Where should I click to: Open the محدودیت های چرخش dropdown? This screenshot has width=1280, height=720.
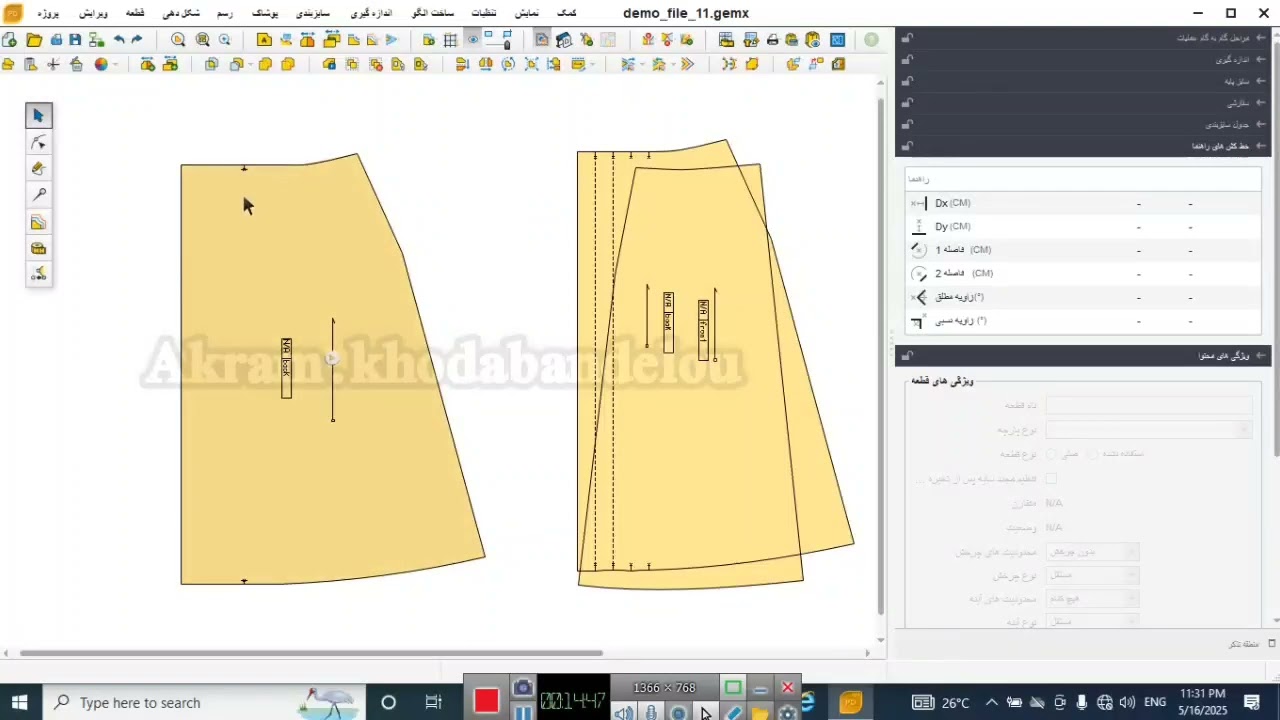[x=1092, y=552]
